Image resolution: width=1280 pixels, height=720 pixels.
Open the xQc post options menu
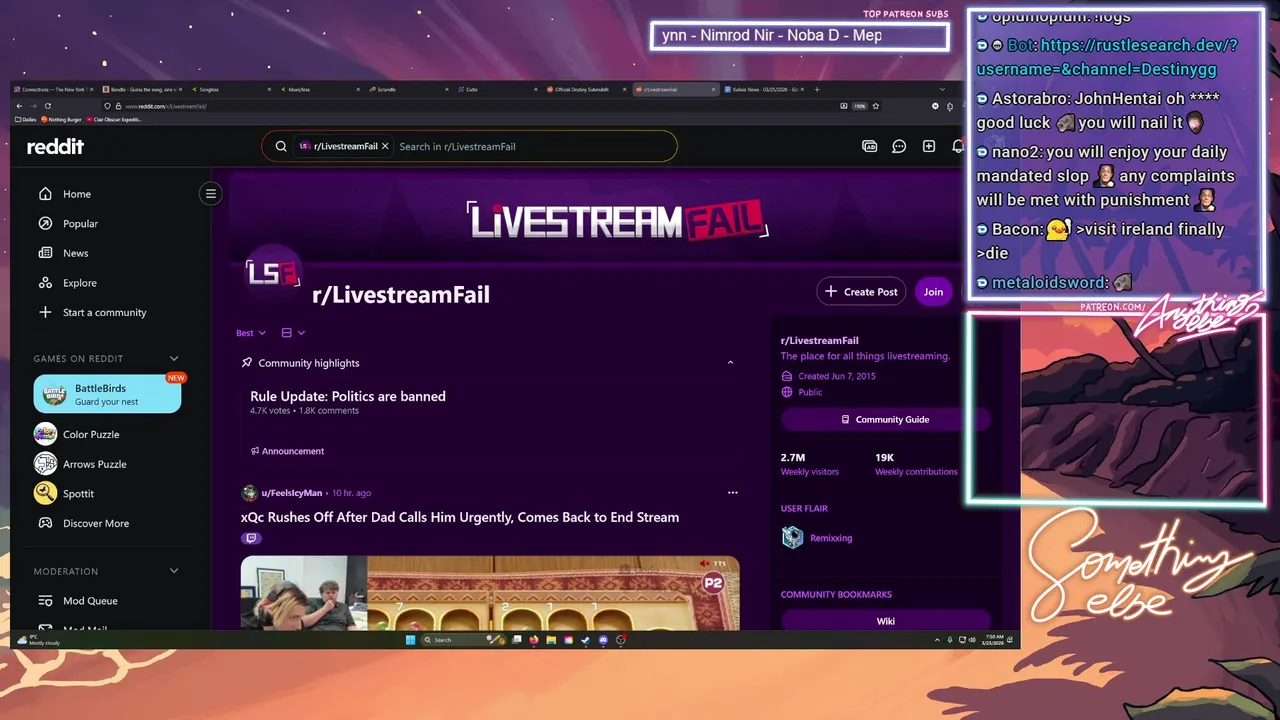tap(732, 492)
